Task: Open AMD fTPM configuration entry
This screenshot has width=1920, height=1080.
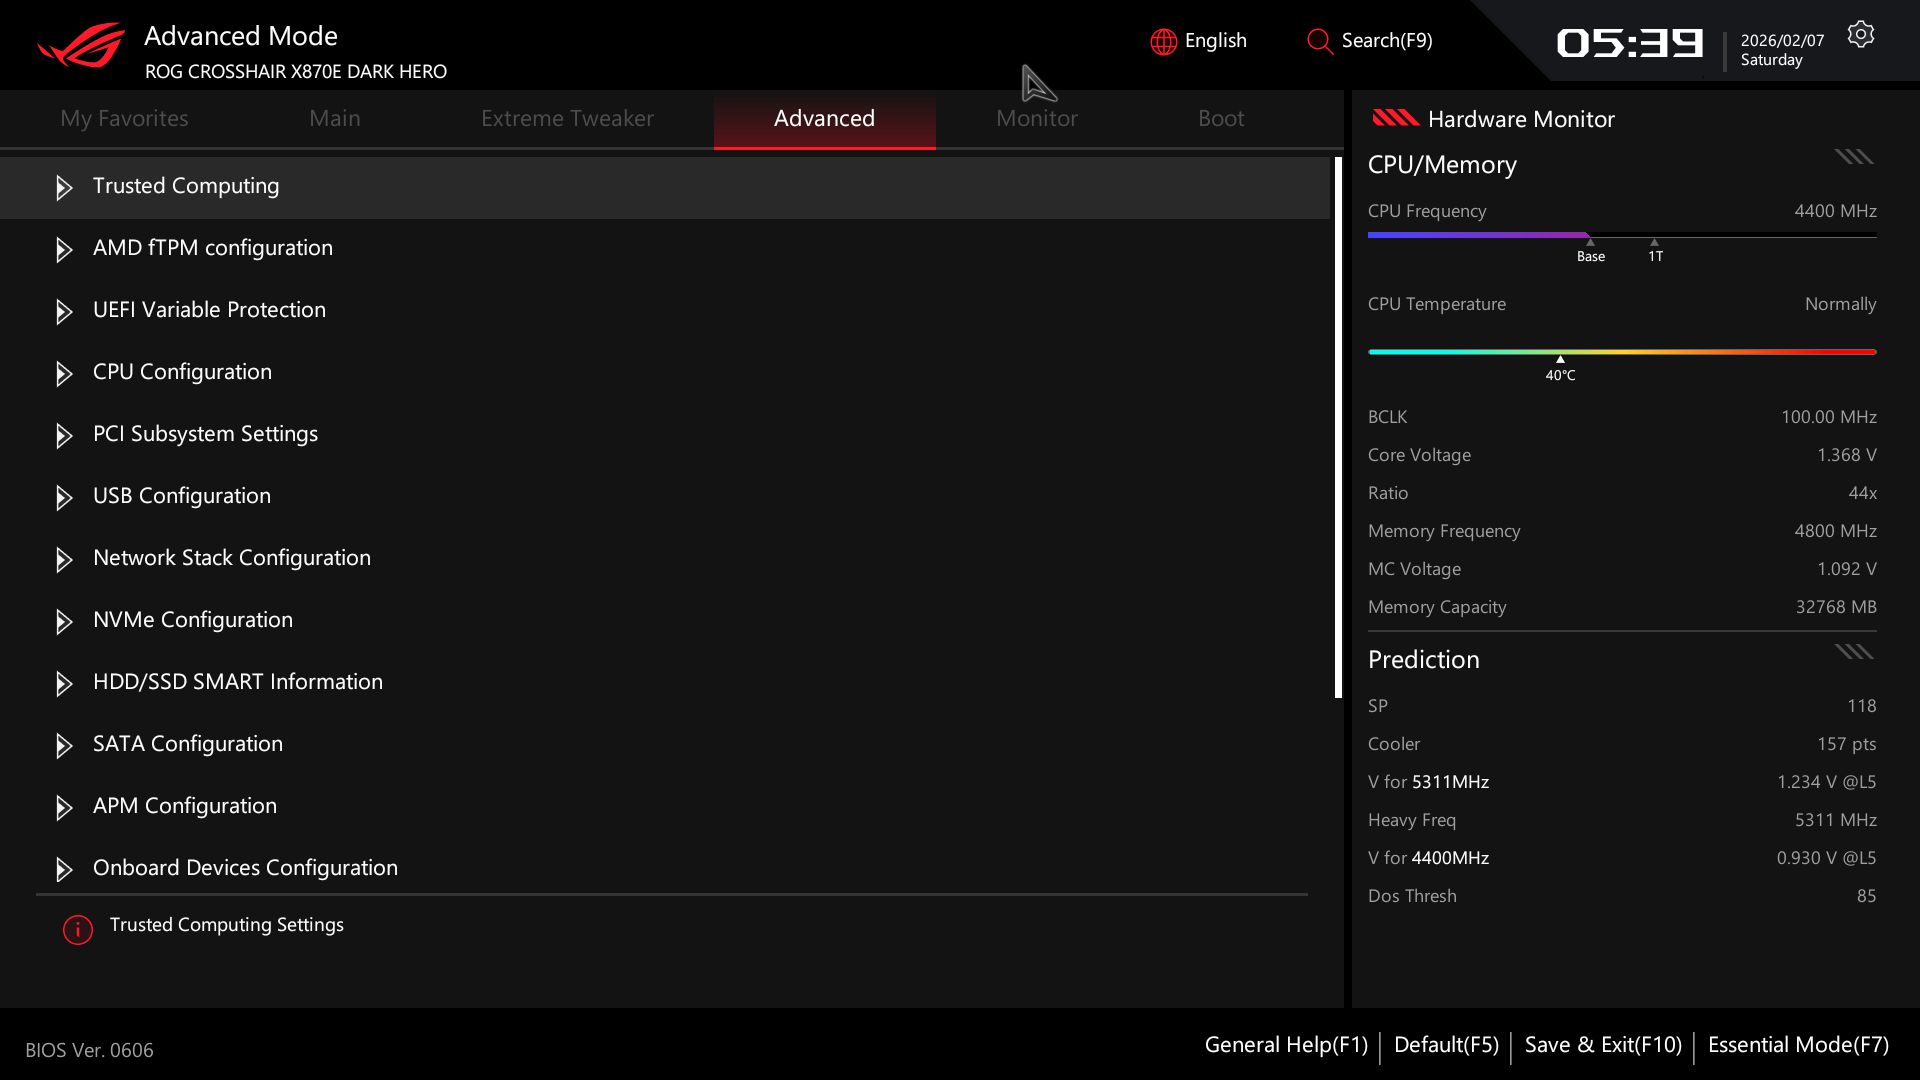Action: tap(212, 247)
